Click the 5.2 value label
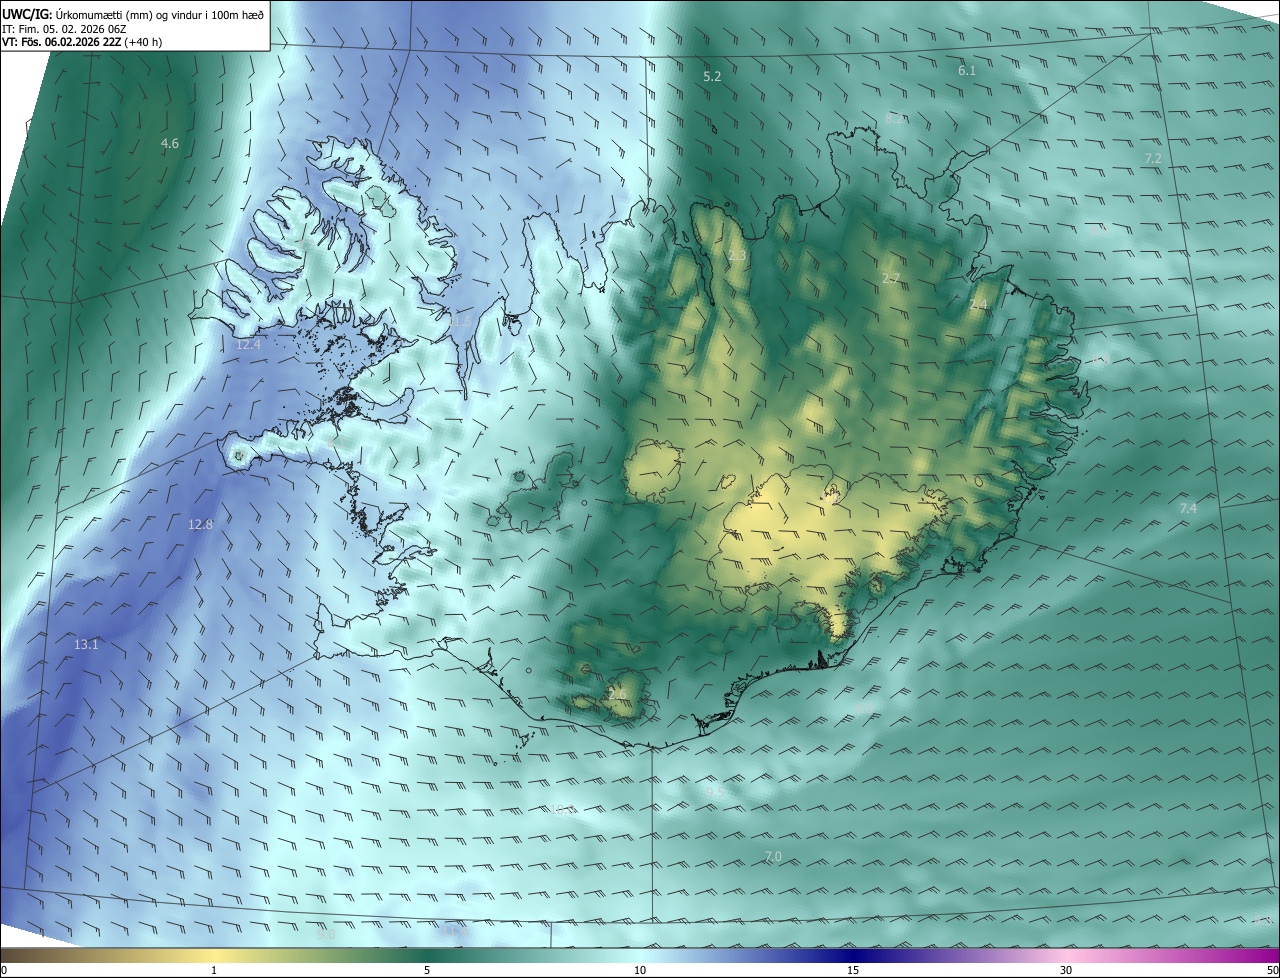1280x978 pixels. (x=712, y=76)
